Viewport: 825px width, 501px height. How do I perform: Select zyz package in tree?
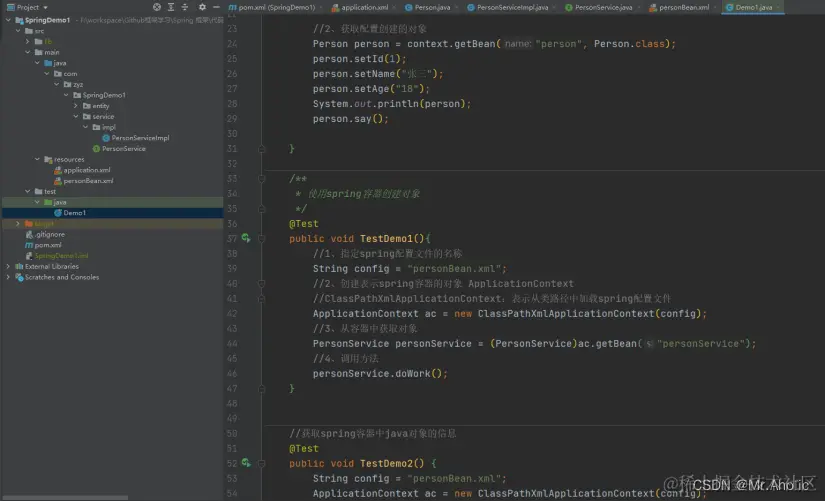coord(78,84)
